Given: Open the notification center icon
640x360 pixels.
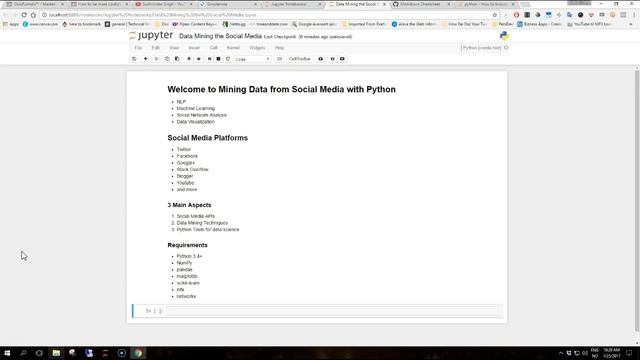Looking at the screenshot, I should 629,353.
